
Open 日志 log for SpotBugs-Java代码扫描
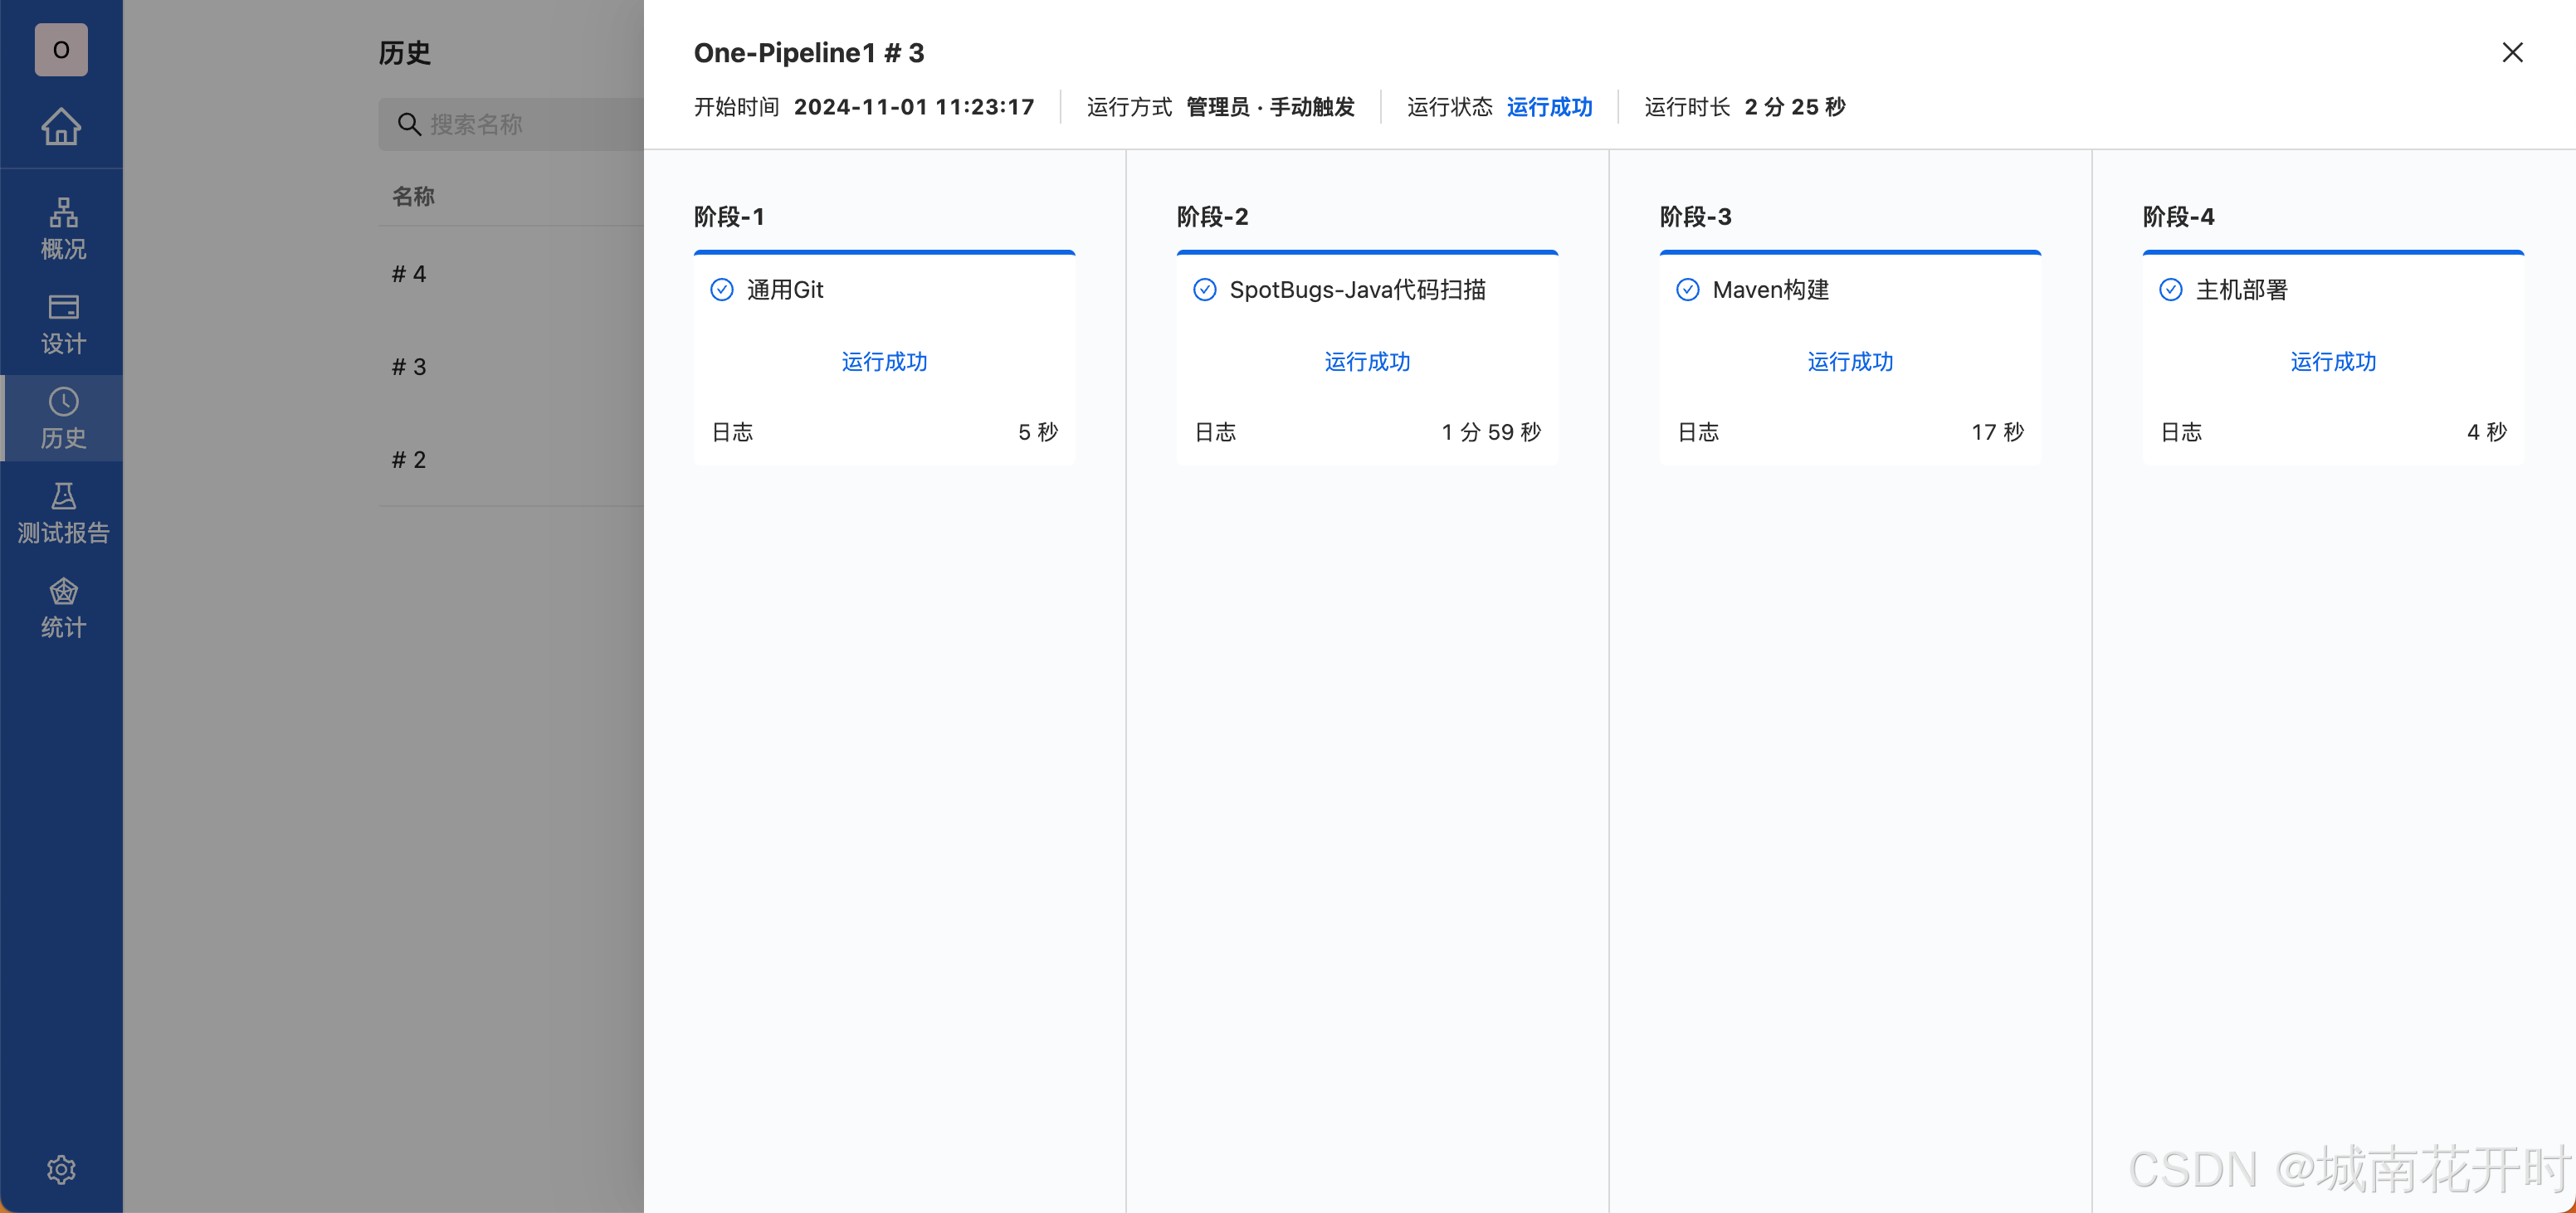coord(1215,432)
